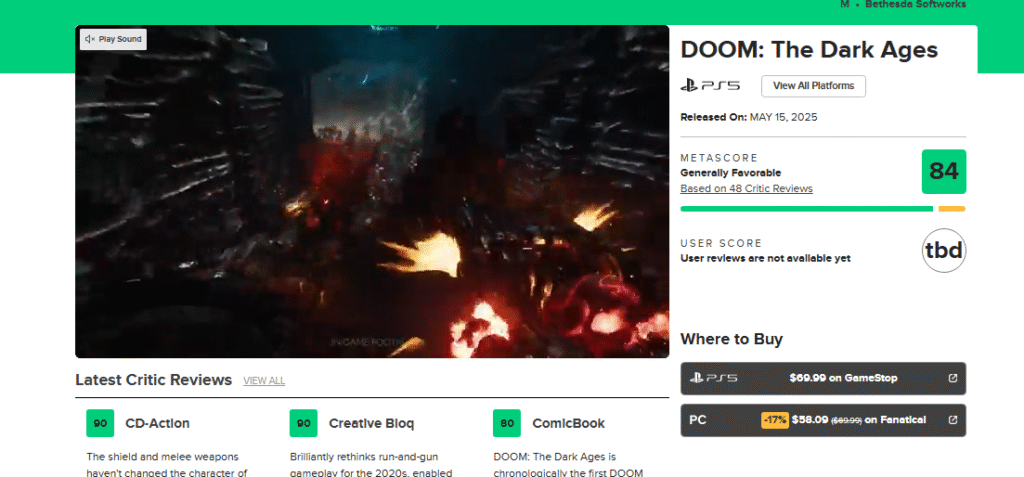
Task: Click User reviews are not available yet text
Action: coord(765,258)
